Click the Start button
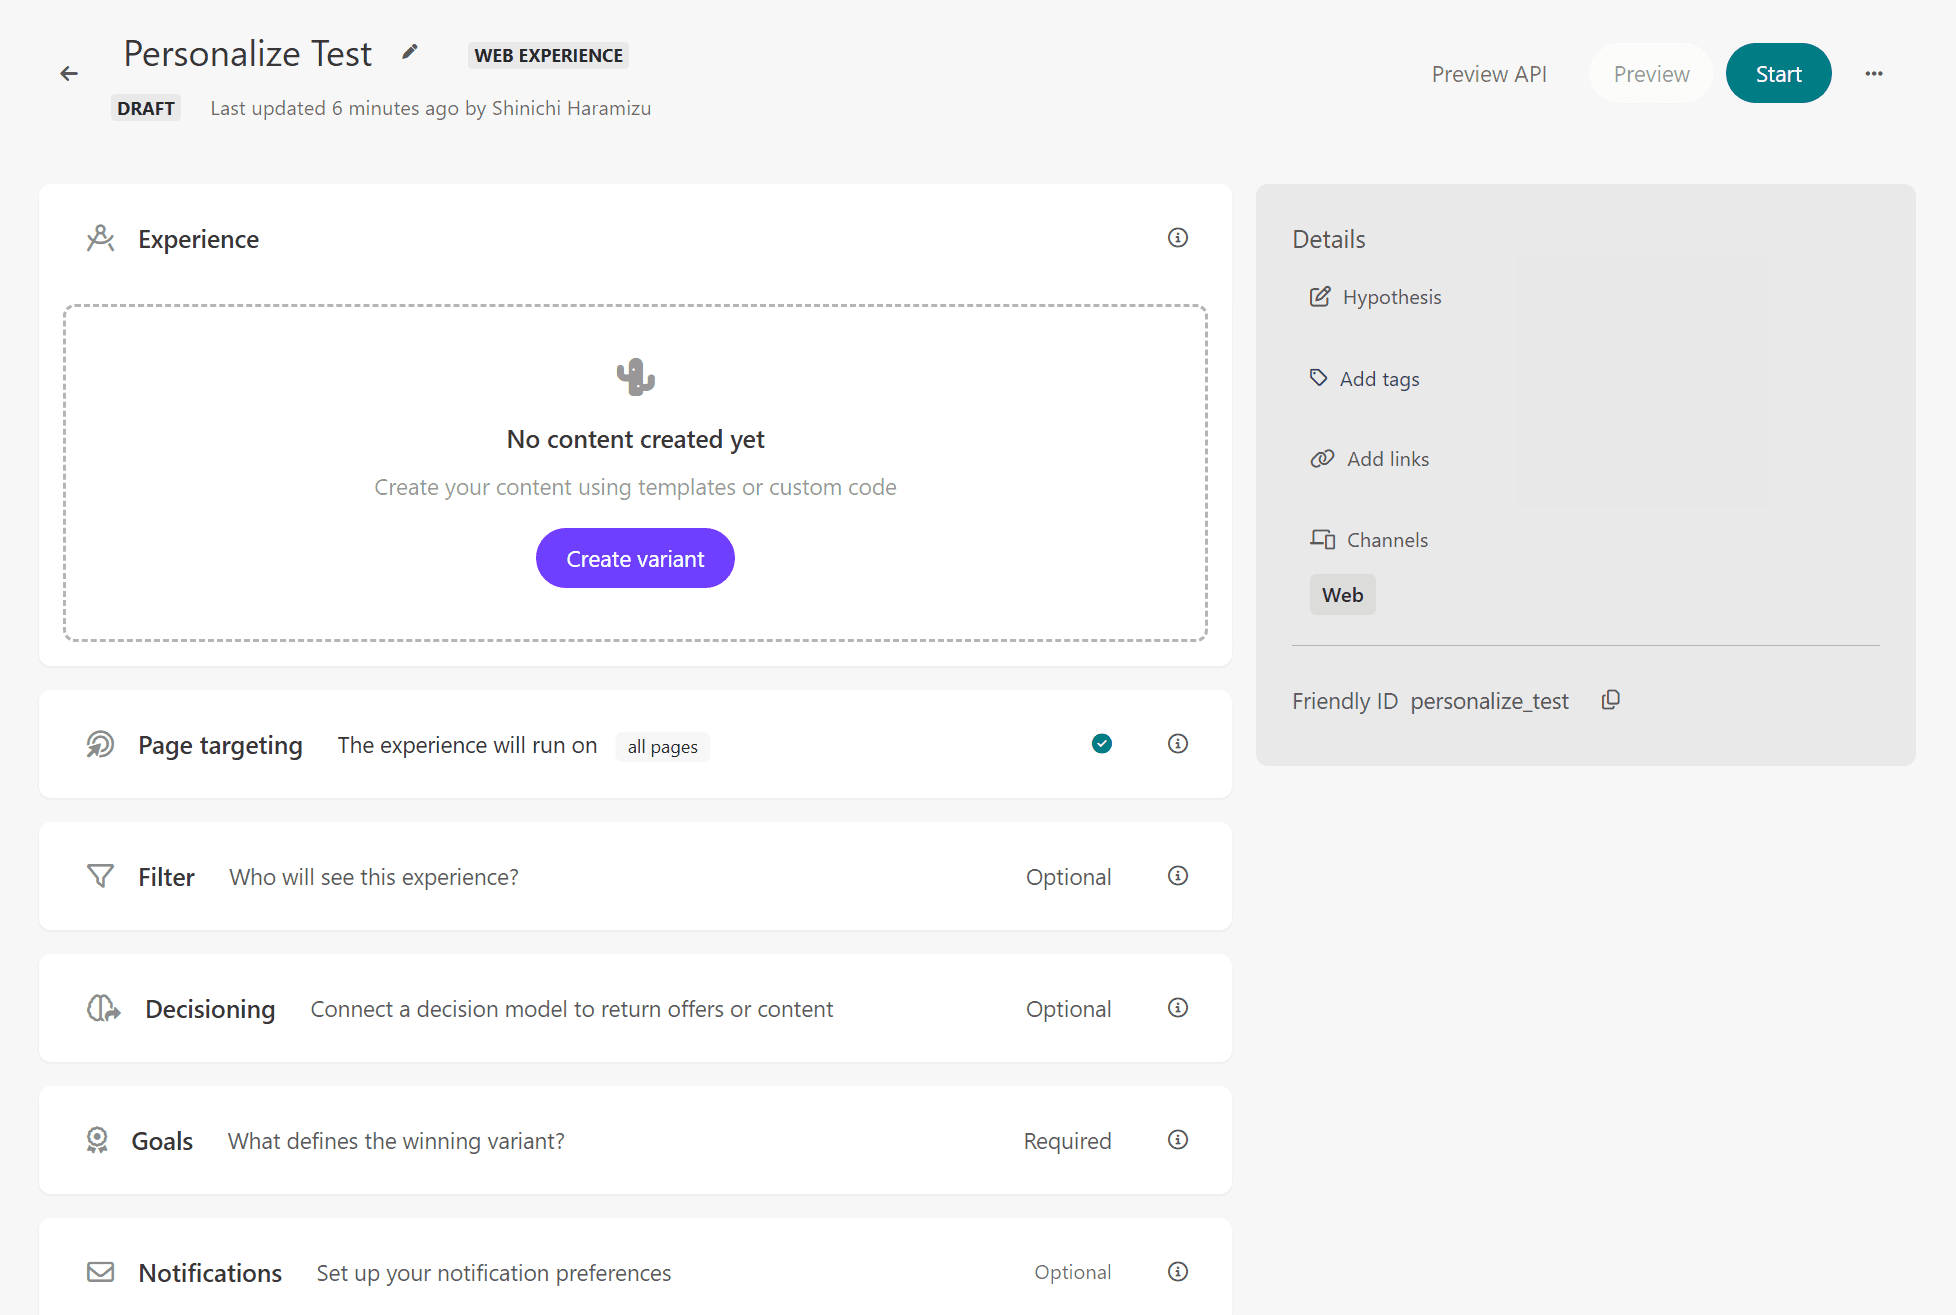 click(1778, 74)
